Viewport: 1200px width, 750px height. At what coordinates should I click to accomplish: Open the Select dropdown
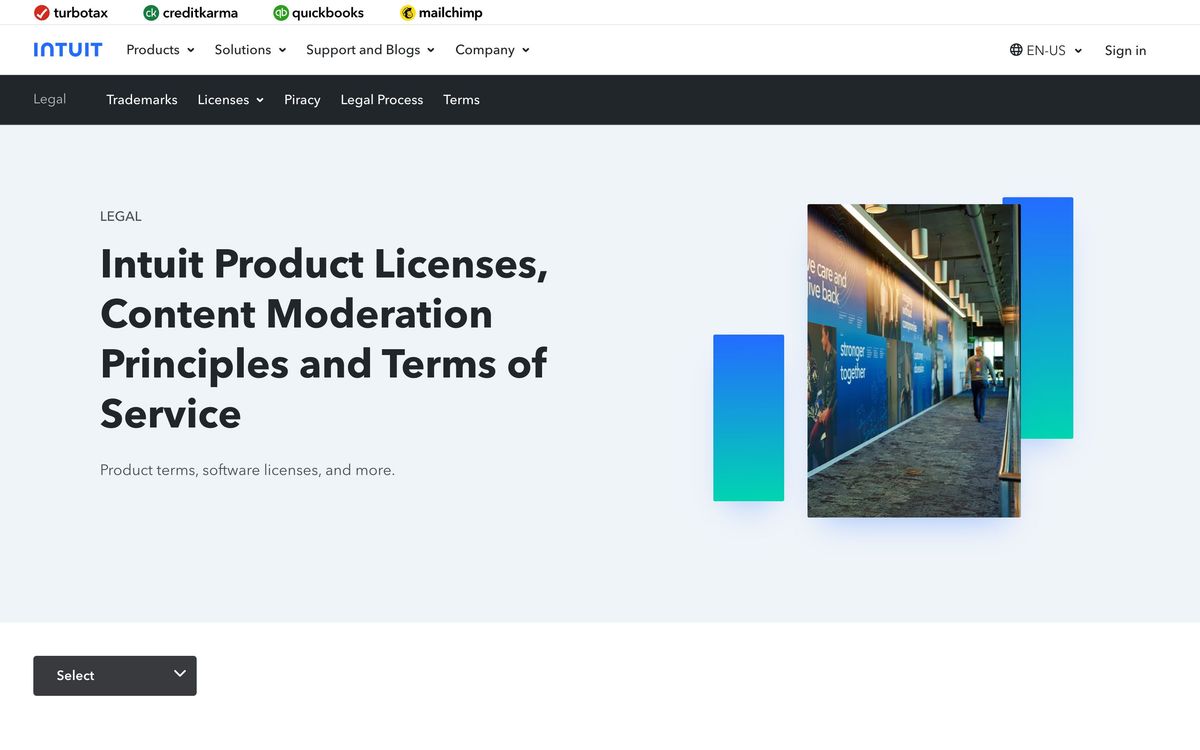pos(115,676)
